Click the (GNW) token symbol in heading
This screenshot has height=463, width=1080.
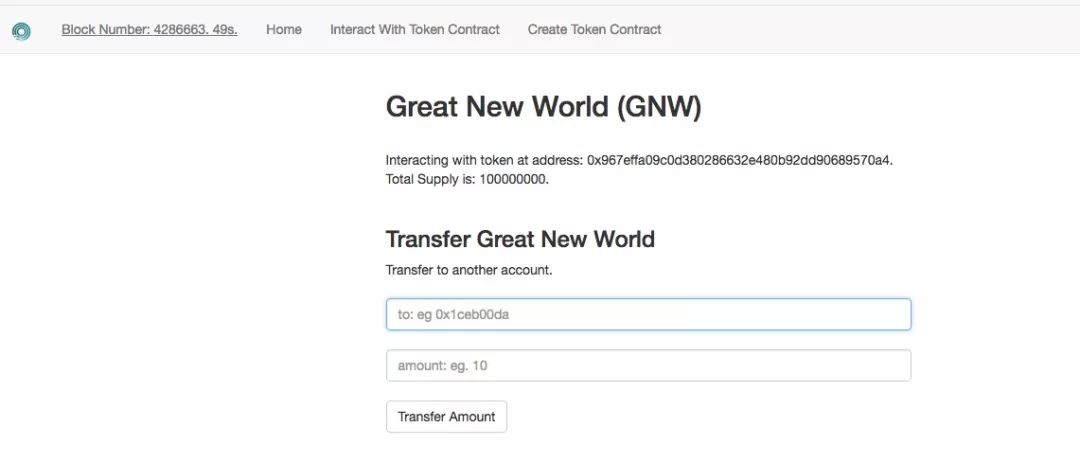[x=659, y=107]
